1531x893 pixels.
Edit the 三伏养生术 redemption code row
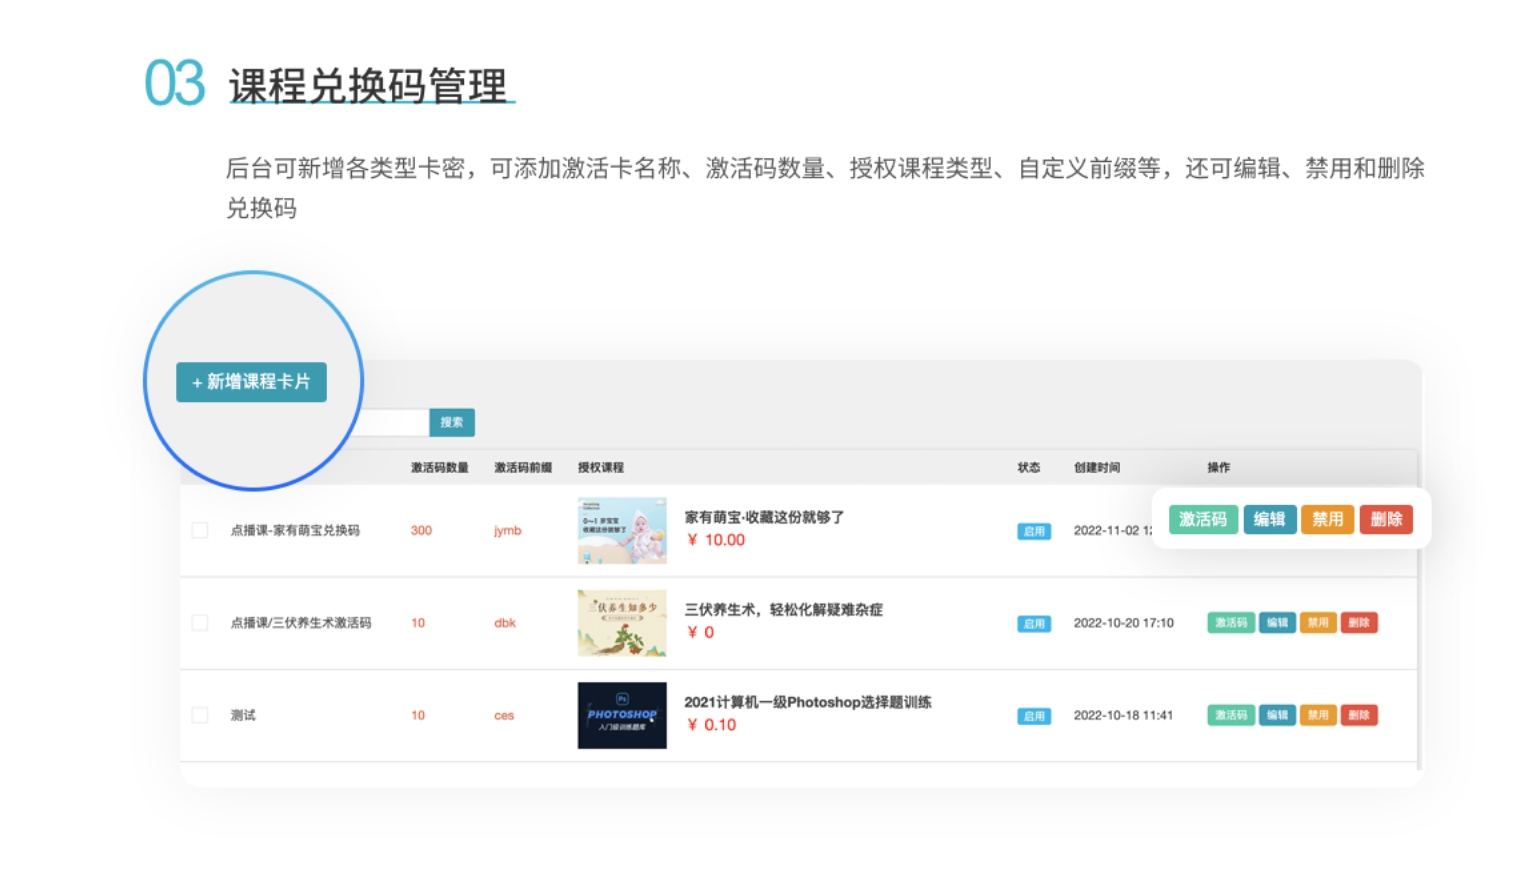tap(1277, 623)
